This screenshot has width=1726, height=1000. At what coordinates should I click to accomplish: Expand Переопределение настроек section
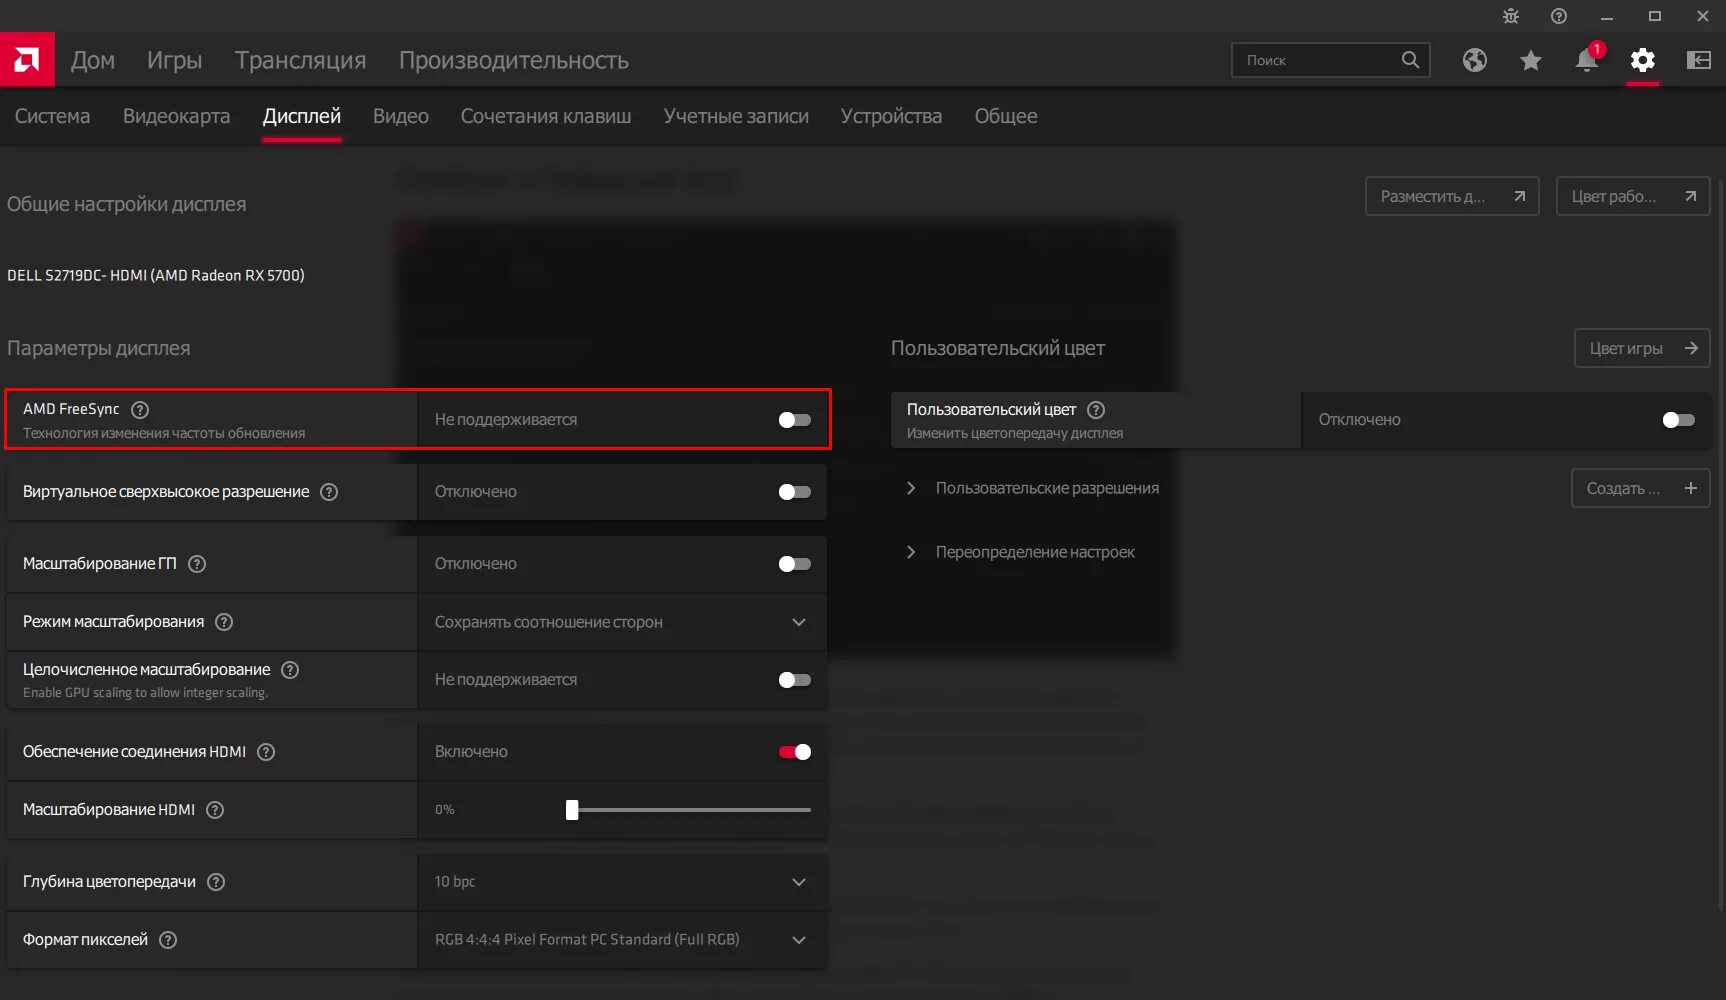1021,552
